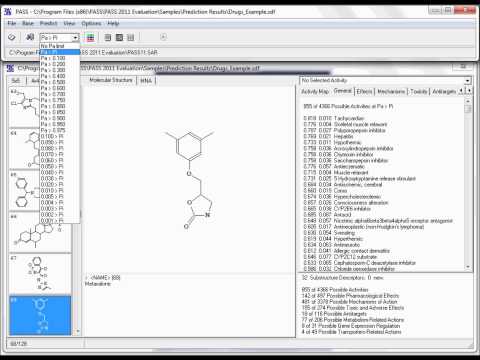The width and height of the screenshot is (480, 360).
Task: Pick 'Pa > 0.500' from the list
Action: pos(60,82)
